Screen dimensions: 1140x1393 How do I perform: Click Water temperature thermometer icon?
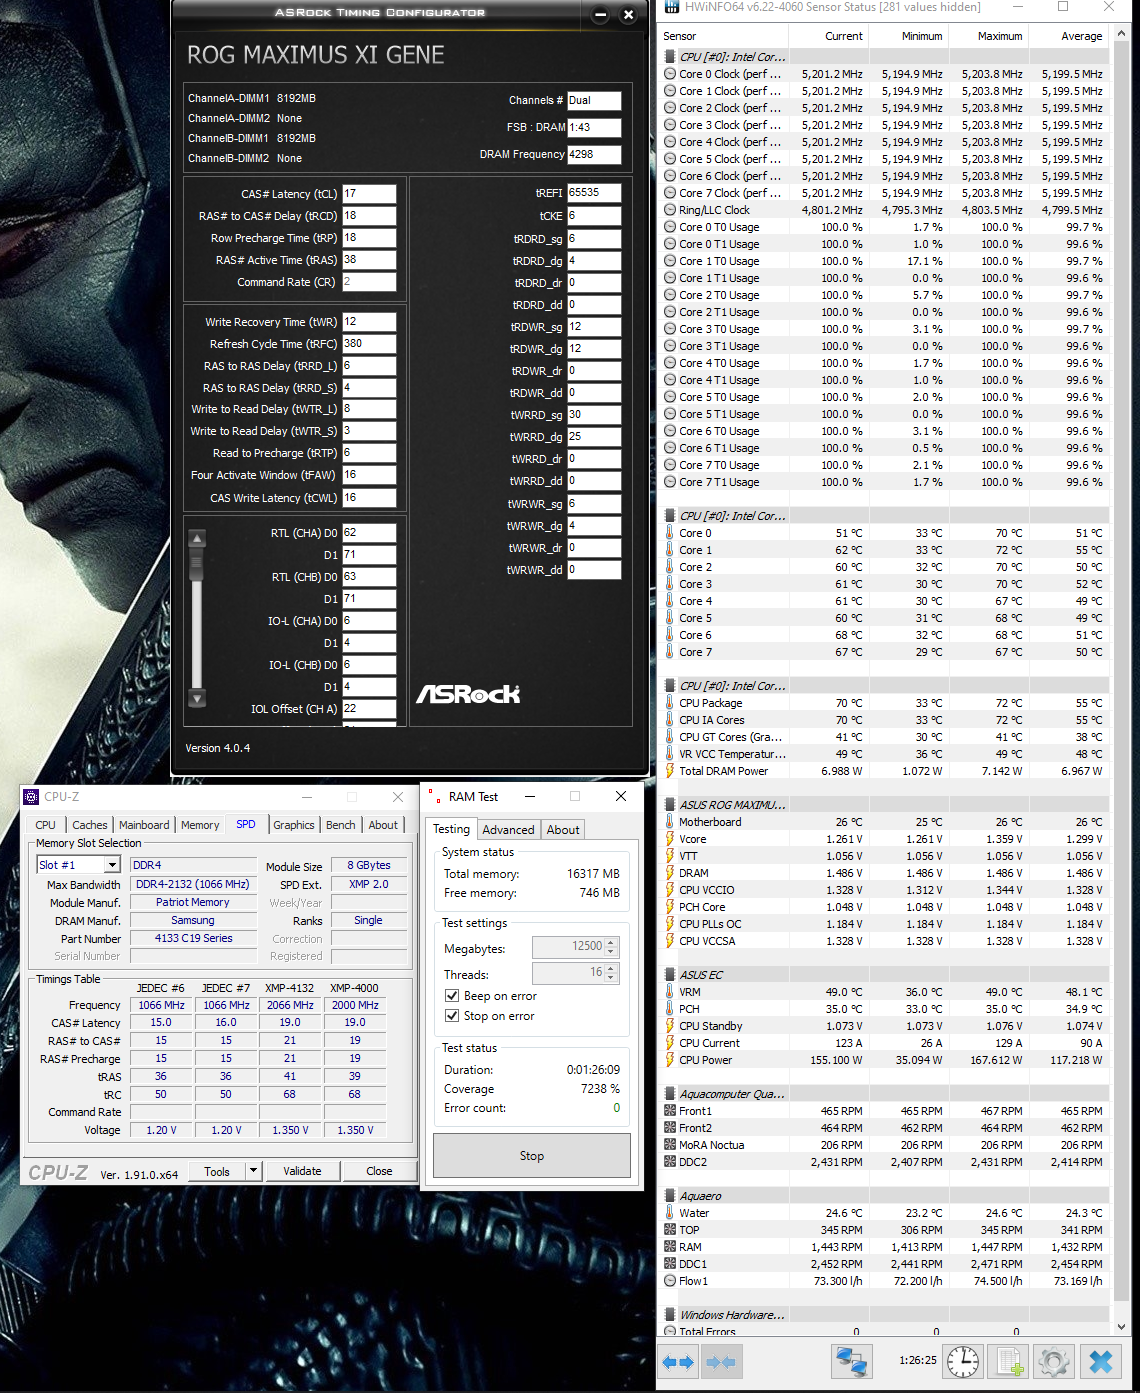coord(670,1213)
